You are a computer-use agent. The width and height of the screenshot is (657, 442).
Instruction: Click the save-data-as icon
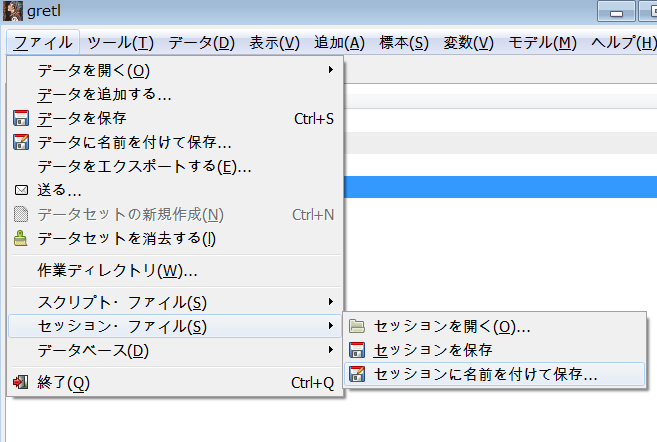coord(22,143)
